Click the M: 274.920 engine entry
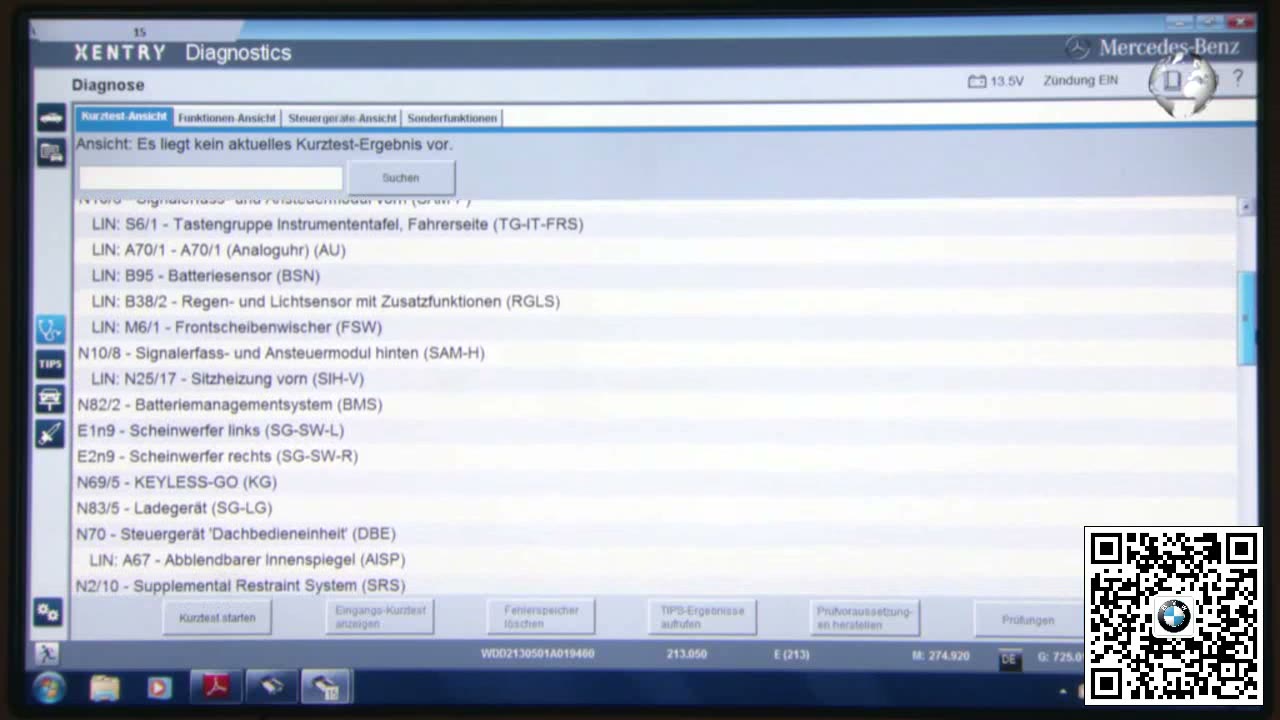1280x720 pixels. point(940,656)
